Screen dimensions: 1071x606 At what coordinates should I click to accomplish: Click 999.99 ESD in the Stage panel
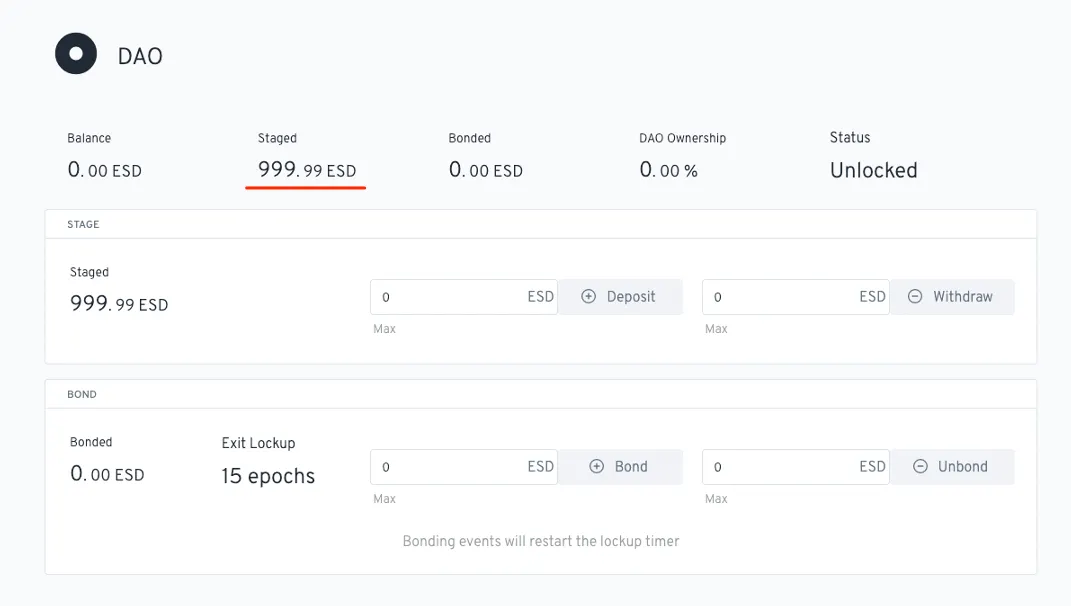point(119,303)
